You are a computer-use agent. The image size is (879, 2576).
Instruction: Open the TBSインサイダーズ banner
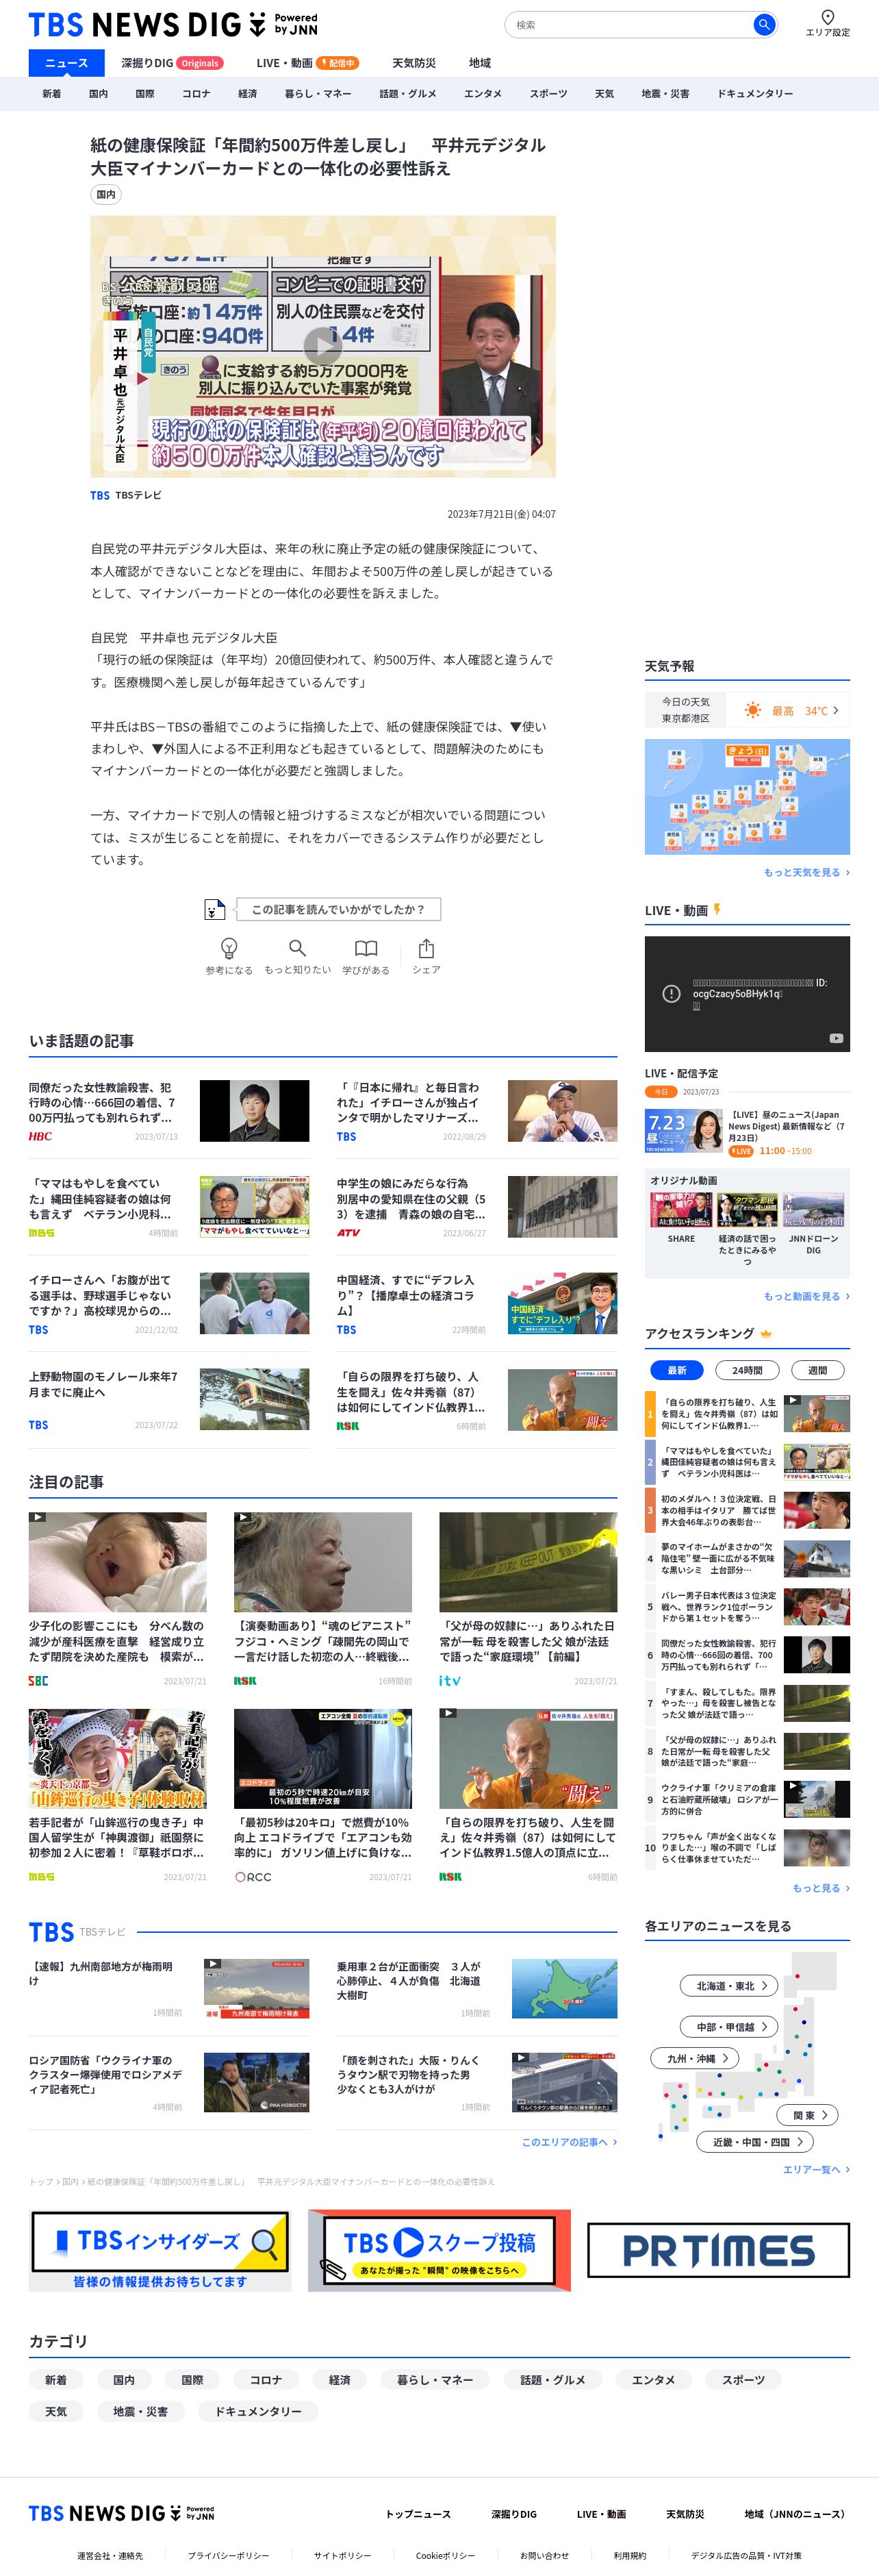coord(160,2250)
